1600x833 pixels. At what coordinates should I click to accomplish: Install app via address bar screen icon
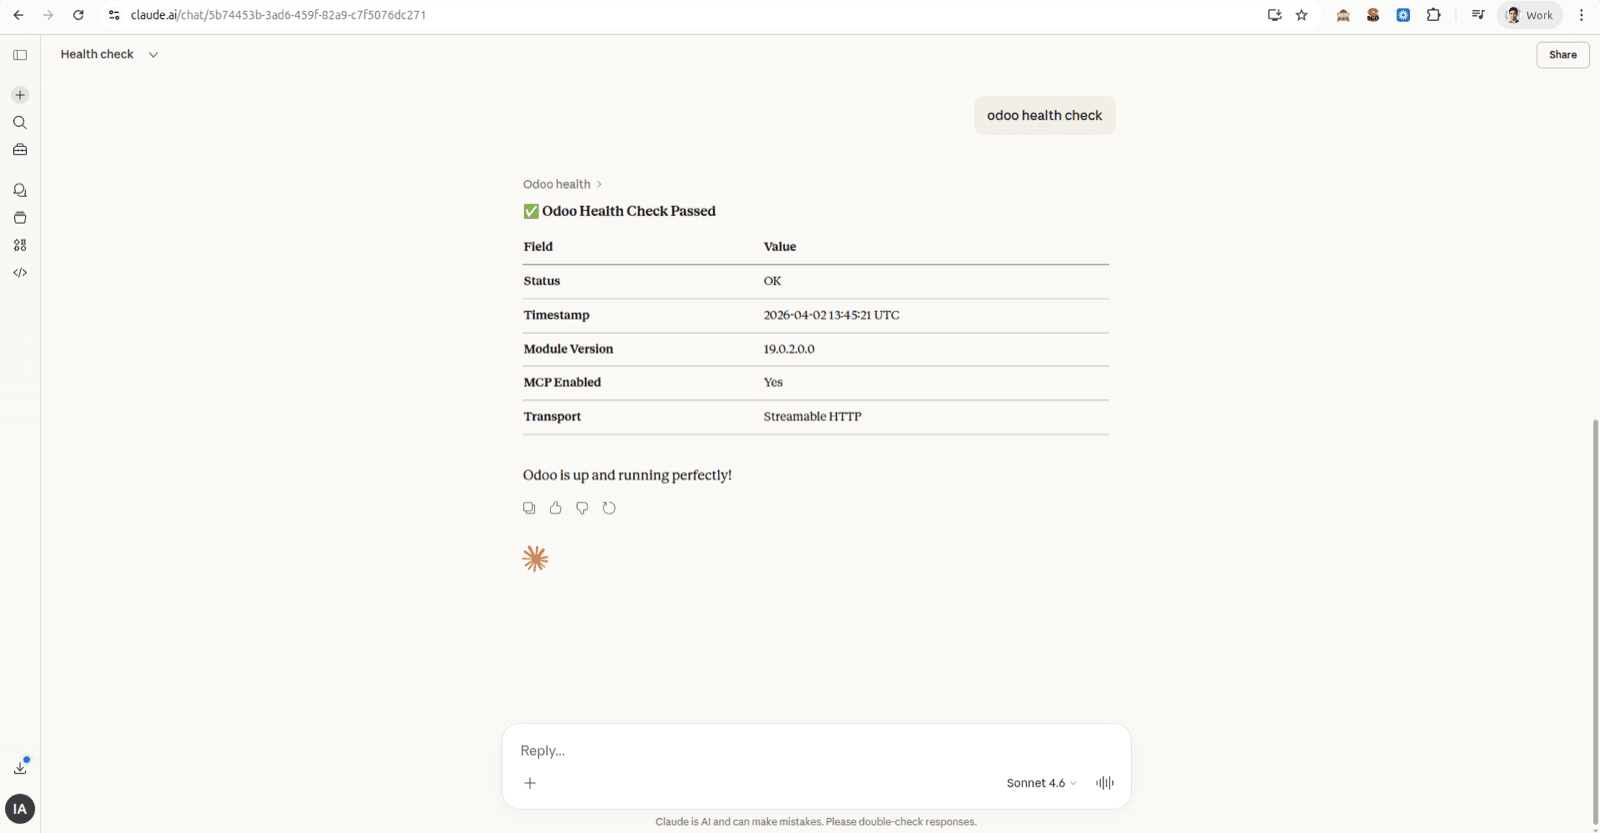click(1275, 15)
